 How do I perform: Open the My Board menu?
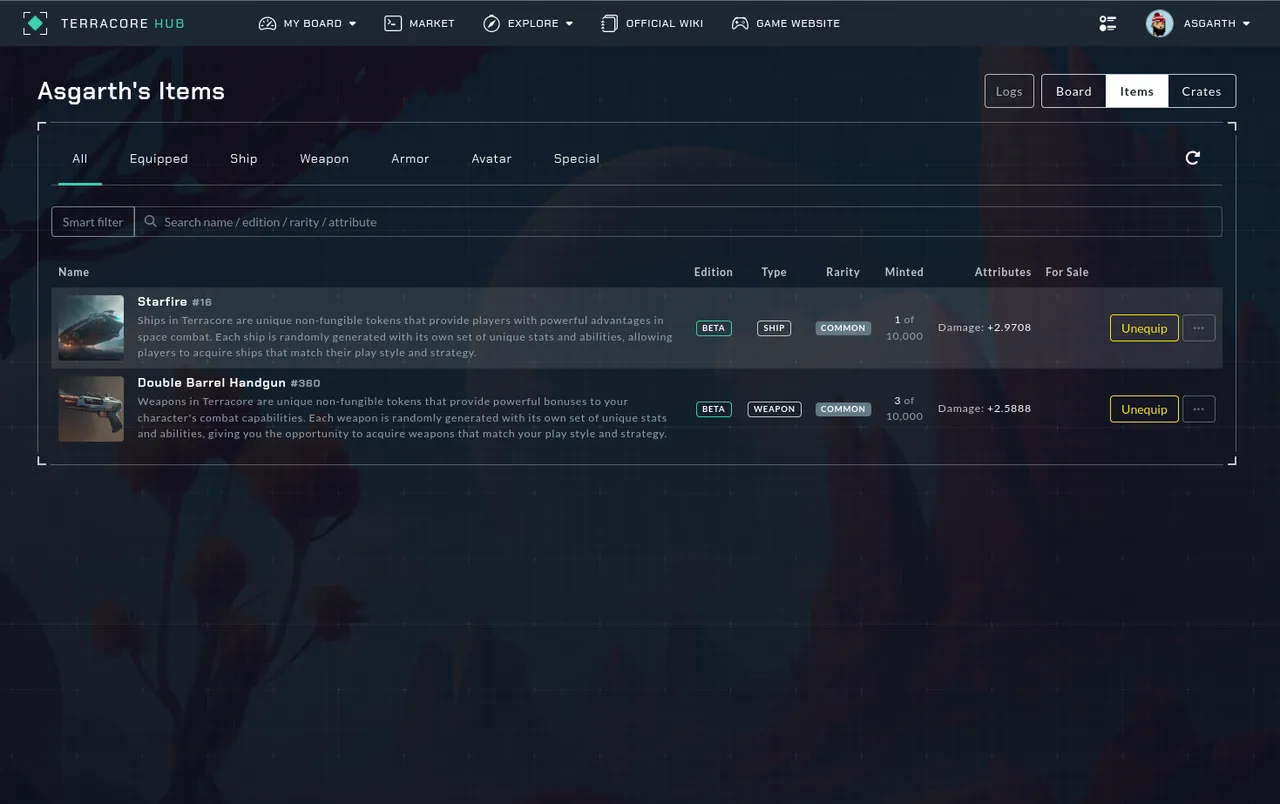point(308,23)
